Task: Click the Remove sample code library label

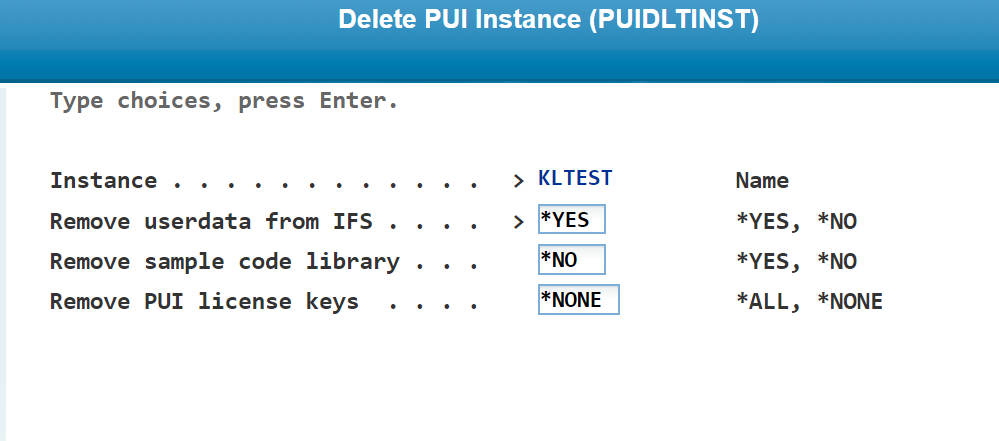Action: pos(224,262)
